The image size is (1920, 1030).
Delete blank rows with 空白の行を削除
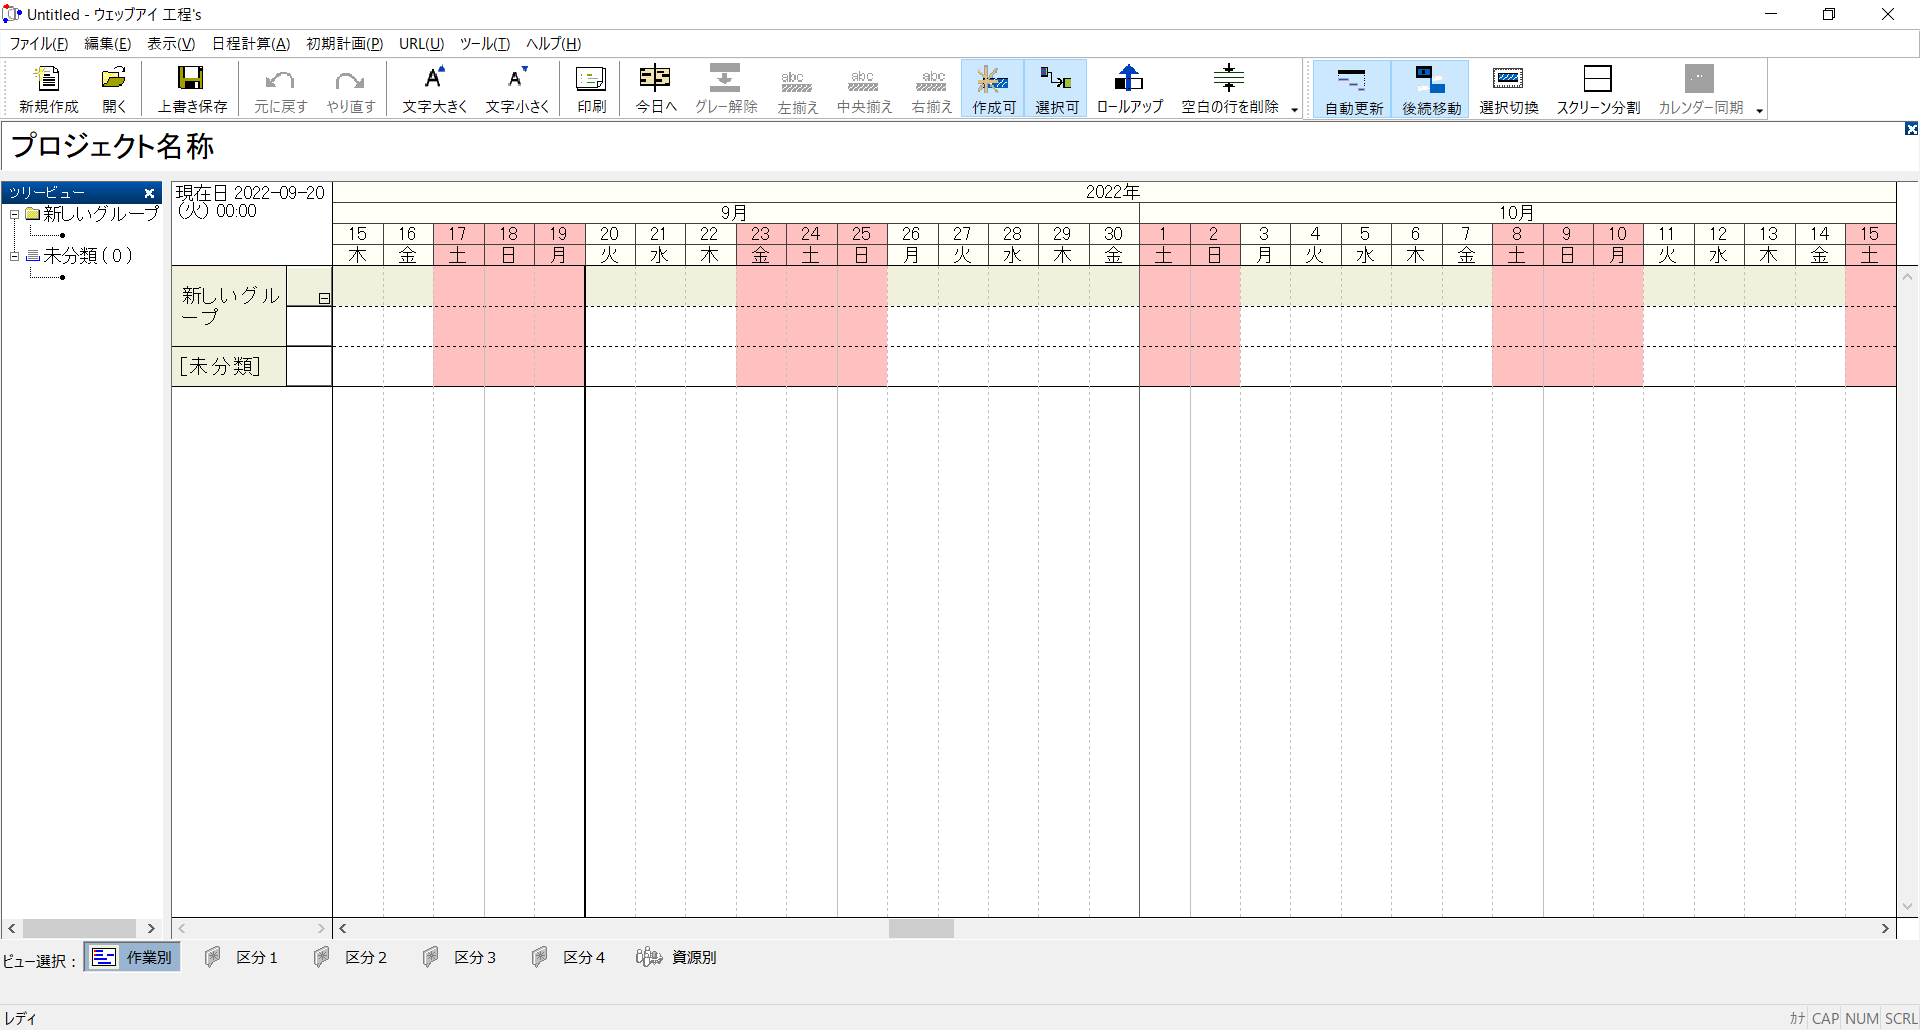[1229, 89]
